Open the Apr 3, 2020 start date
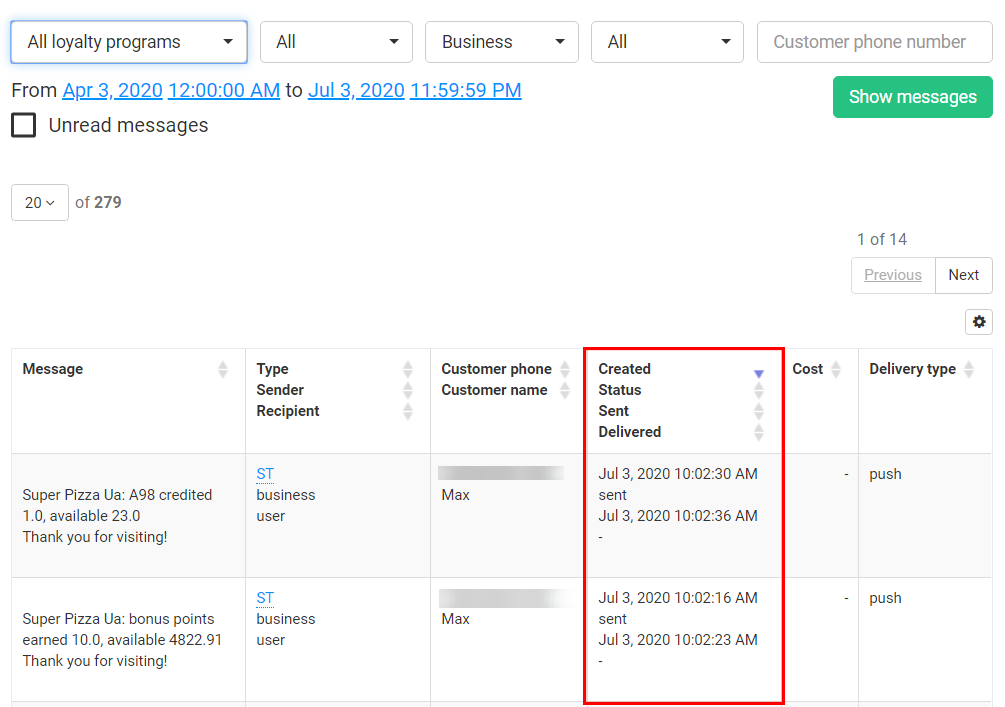The image size is (1005, 707). pyautogui.click(x=112, y=90)
